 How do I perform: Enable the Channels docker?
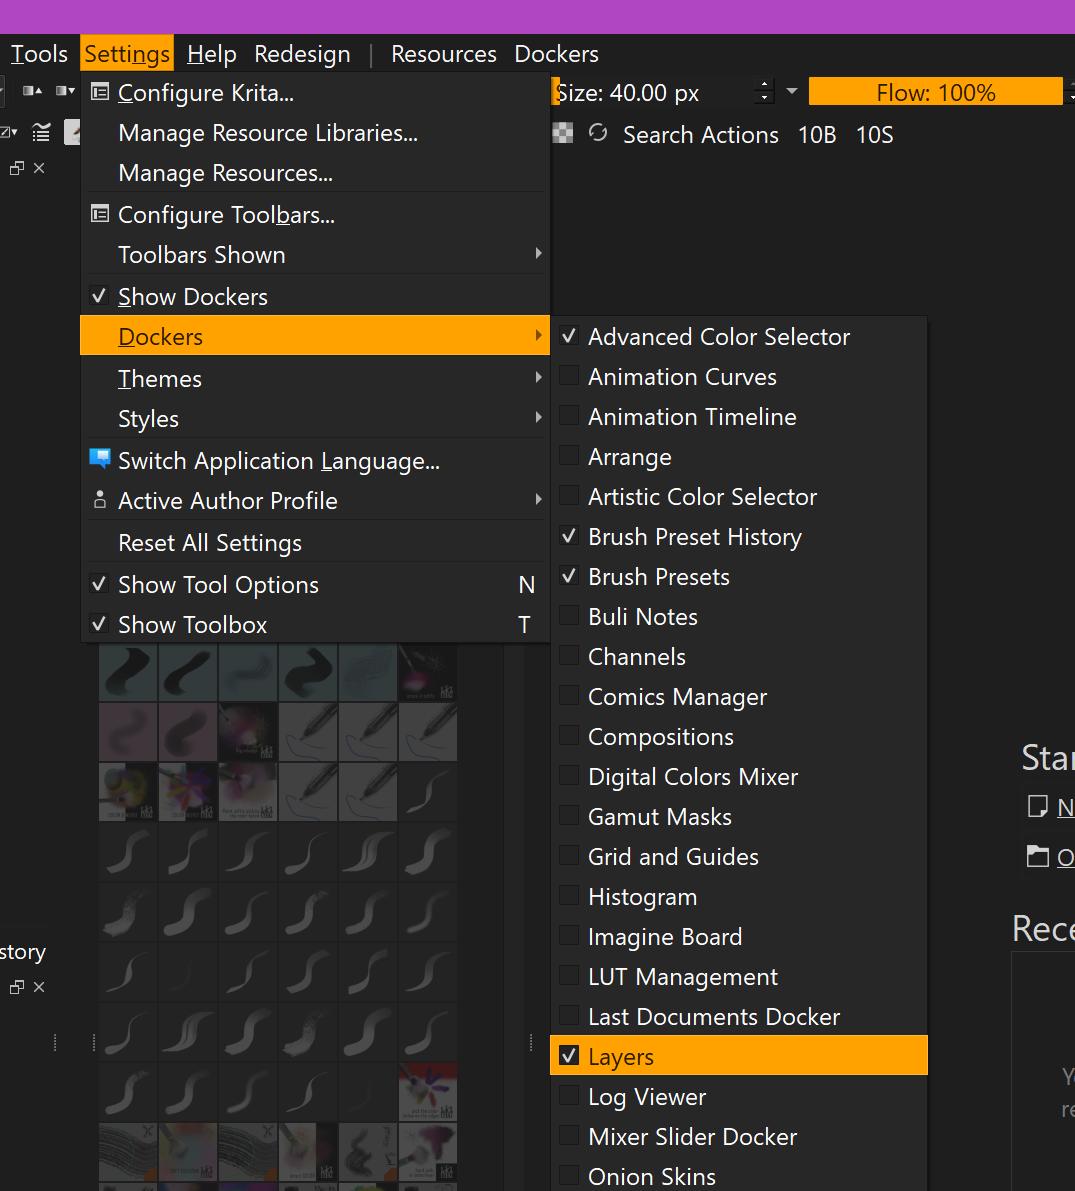click(x=738, y=656)
